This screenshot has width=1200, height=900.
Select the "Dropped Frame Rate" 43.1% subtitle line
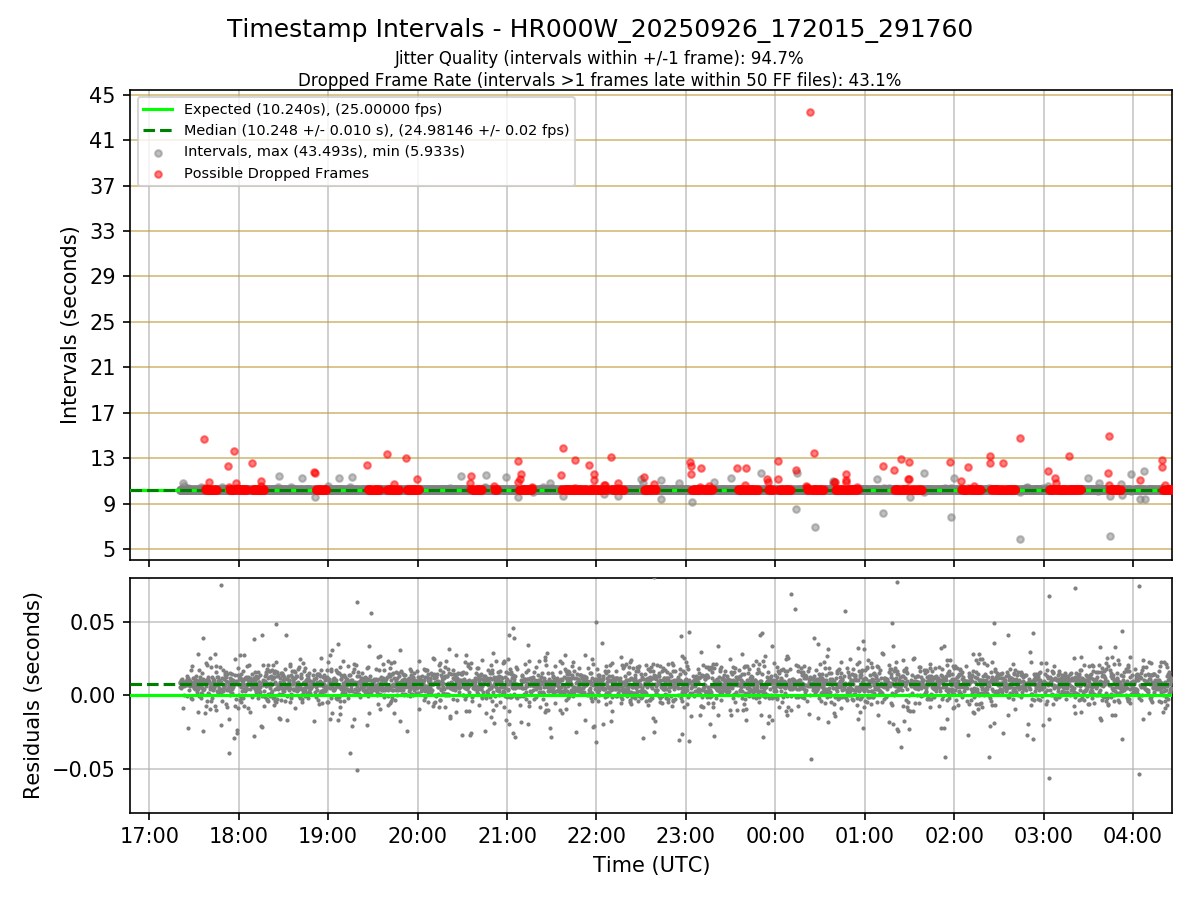click(x=600, y=80)
